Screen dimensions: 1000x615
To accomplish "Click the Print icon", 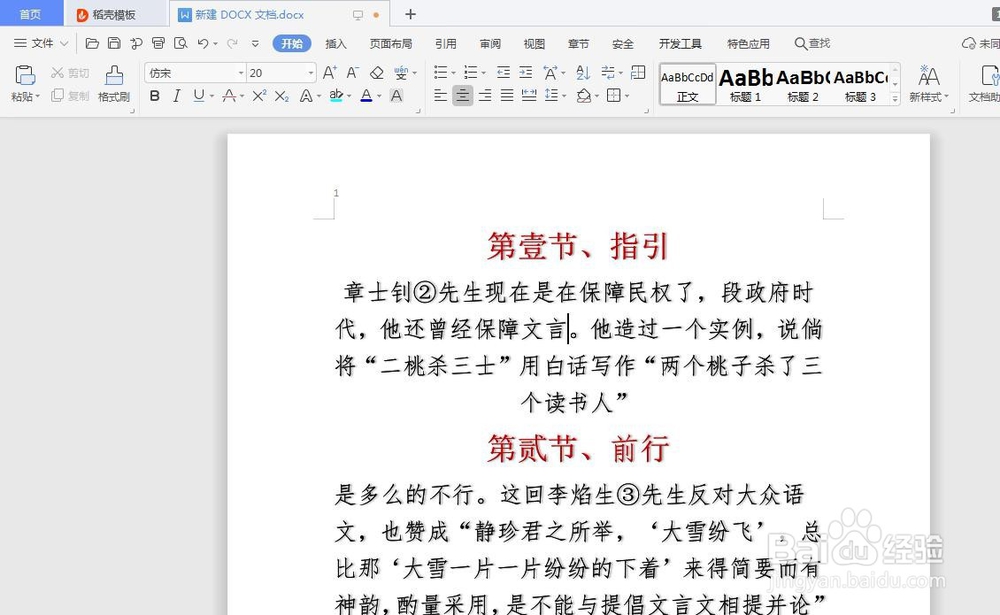I will coord(159,43).
